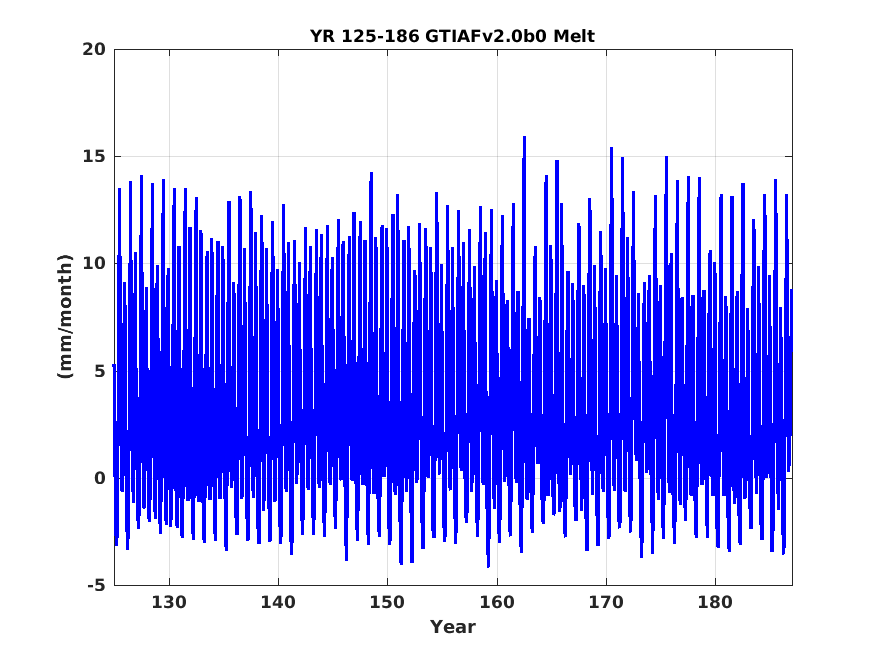Click the x-axis tick label '180'
Screen dimensions: 875x656
(715, 602)
